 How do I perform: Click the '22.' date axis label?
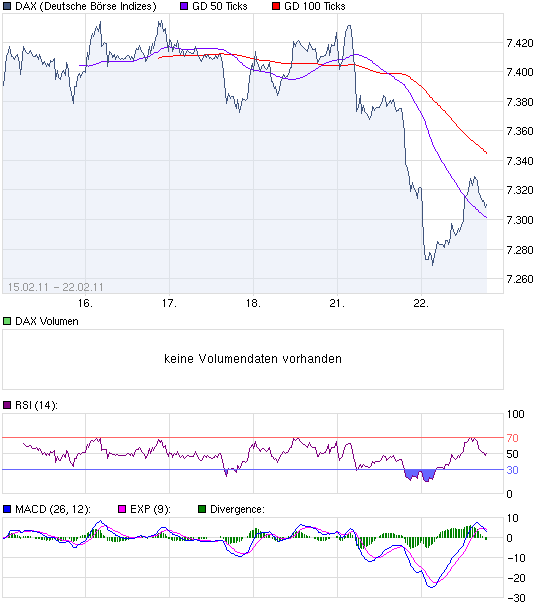pos(421,303)
